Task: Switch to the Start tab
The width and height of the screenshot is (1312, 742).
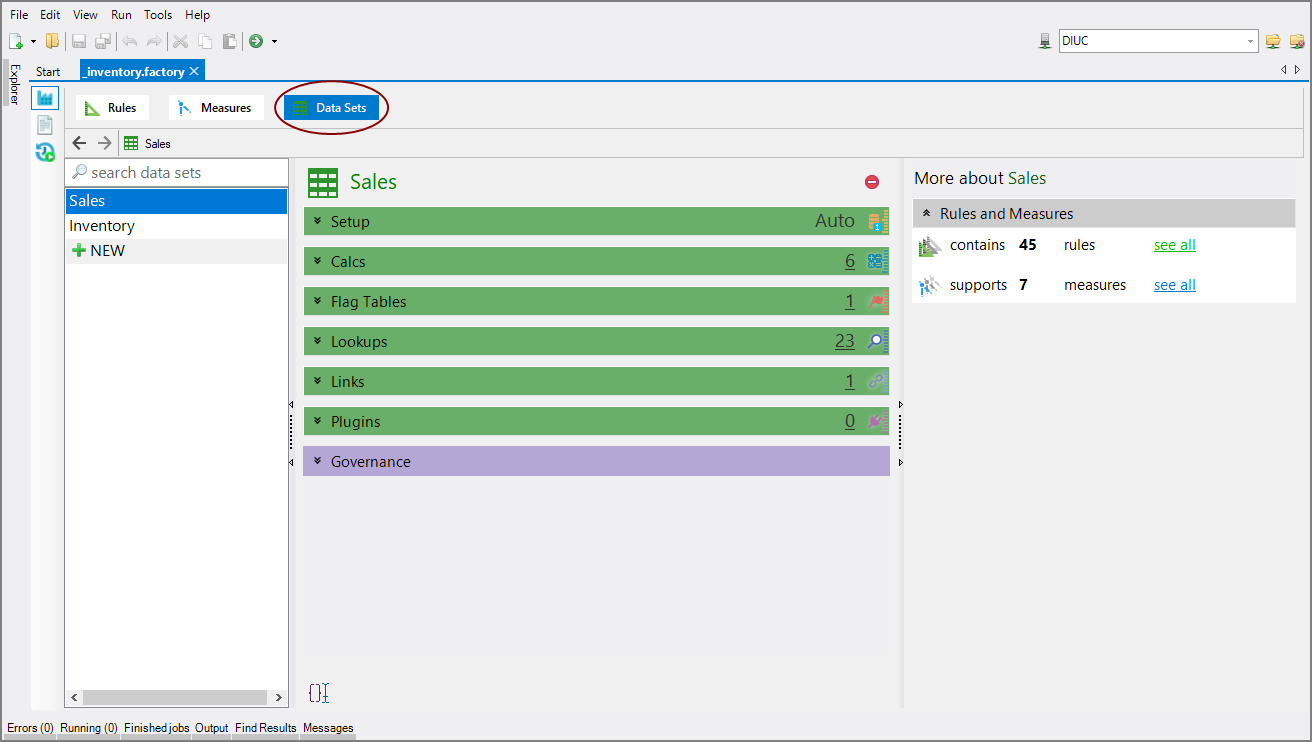Action: tap(47, 71)
